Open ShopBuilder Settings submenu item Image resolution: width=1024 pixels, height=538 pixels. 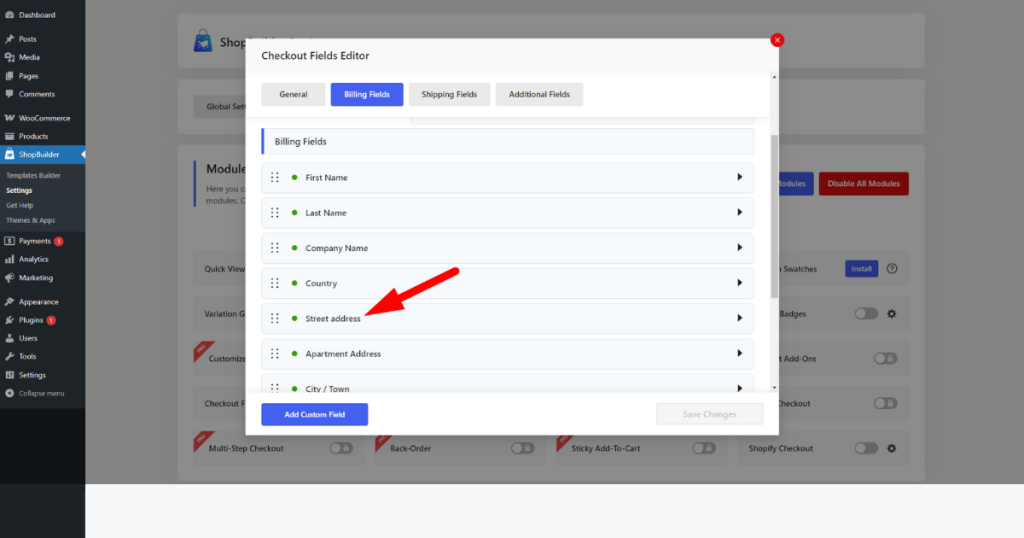click(x=19, y=191)
